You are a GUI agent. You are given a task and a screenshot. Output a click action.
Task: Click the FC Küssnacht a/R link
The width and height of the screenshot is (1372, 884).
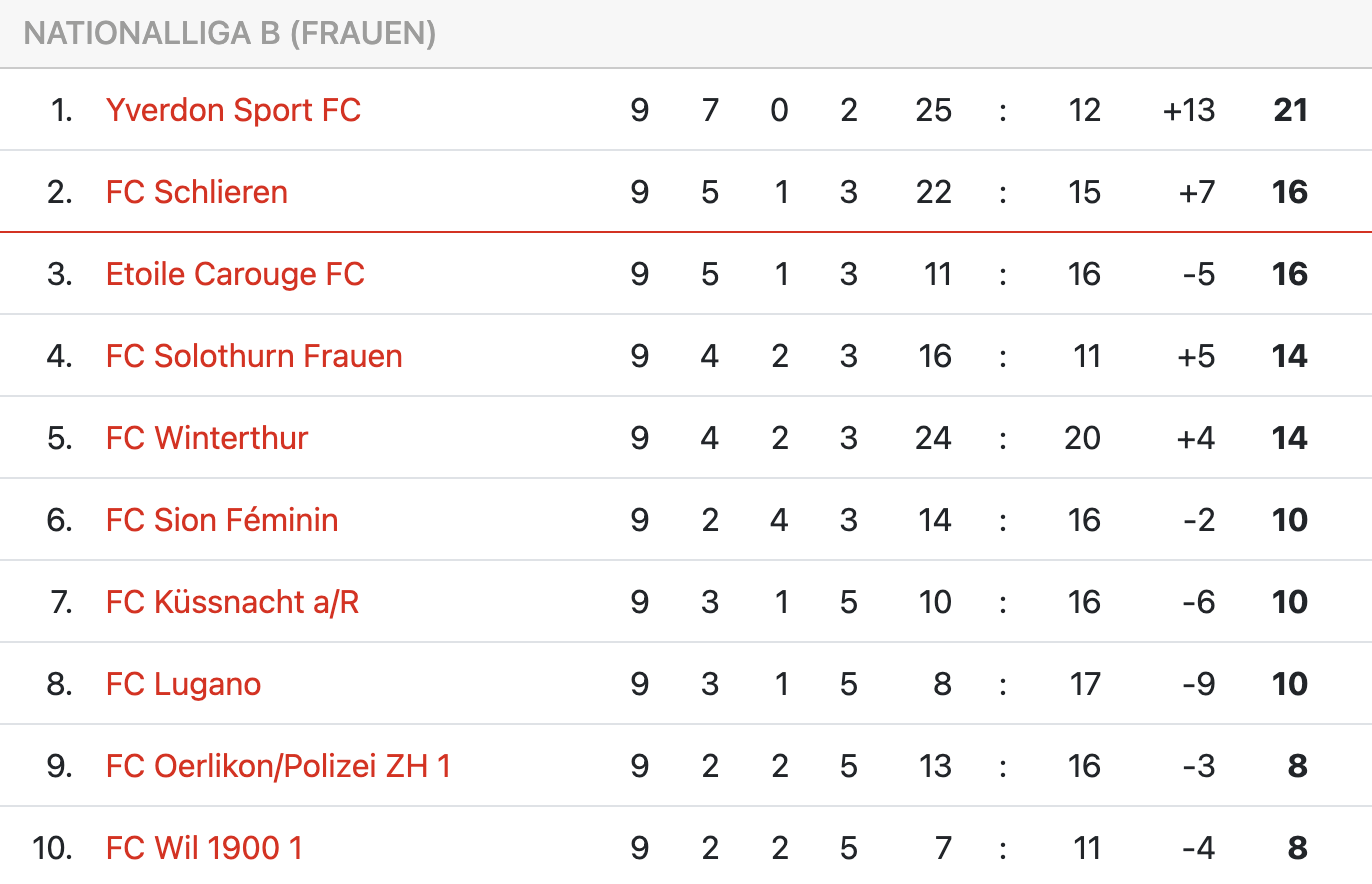coord(232,602)
